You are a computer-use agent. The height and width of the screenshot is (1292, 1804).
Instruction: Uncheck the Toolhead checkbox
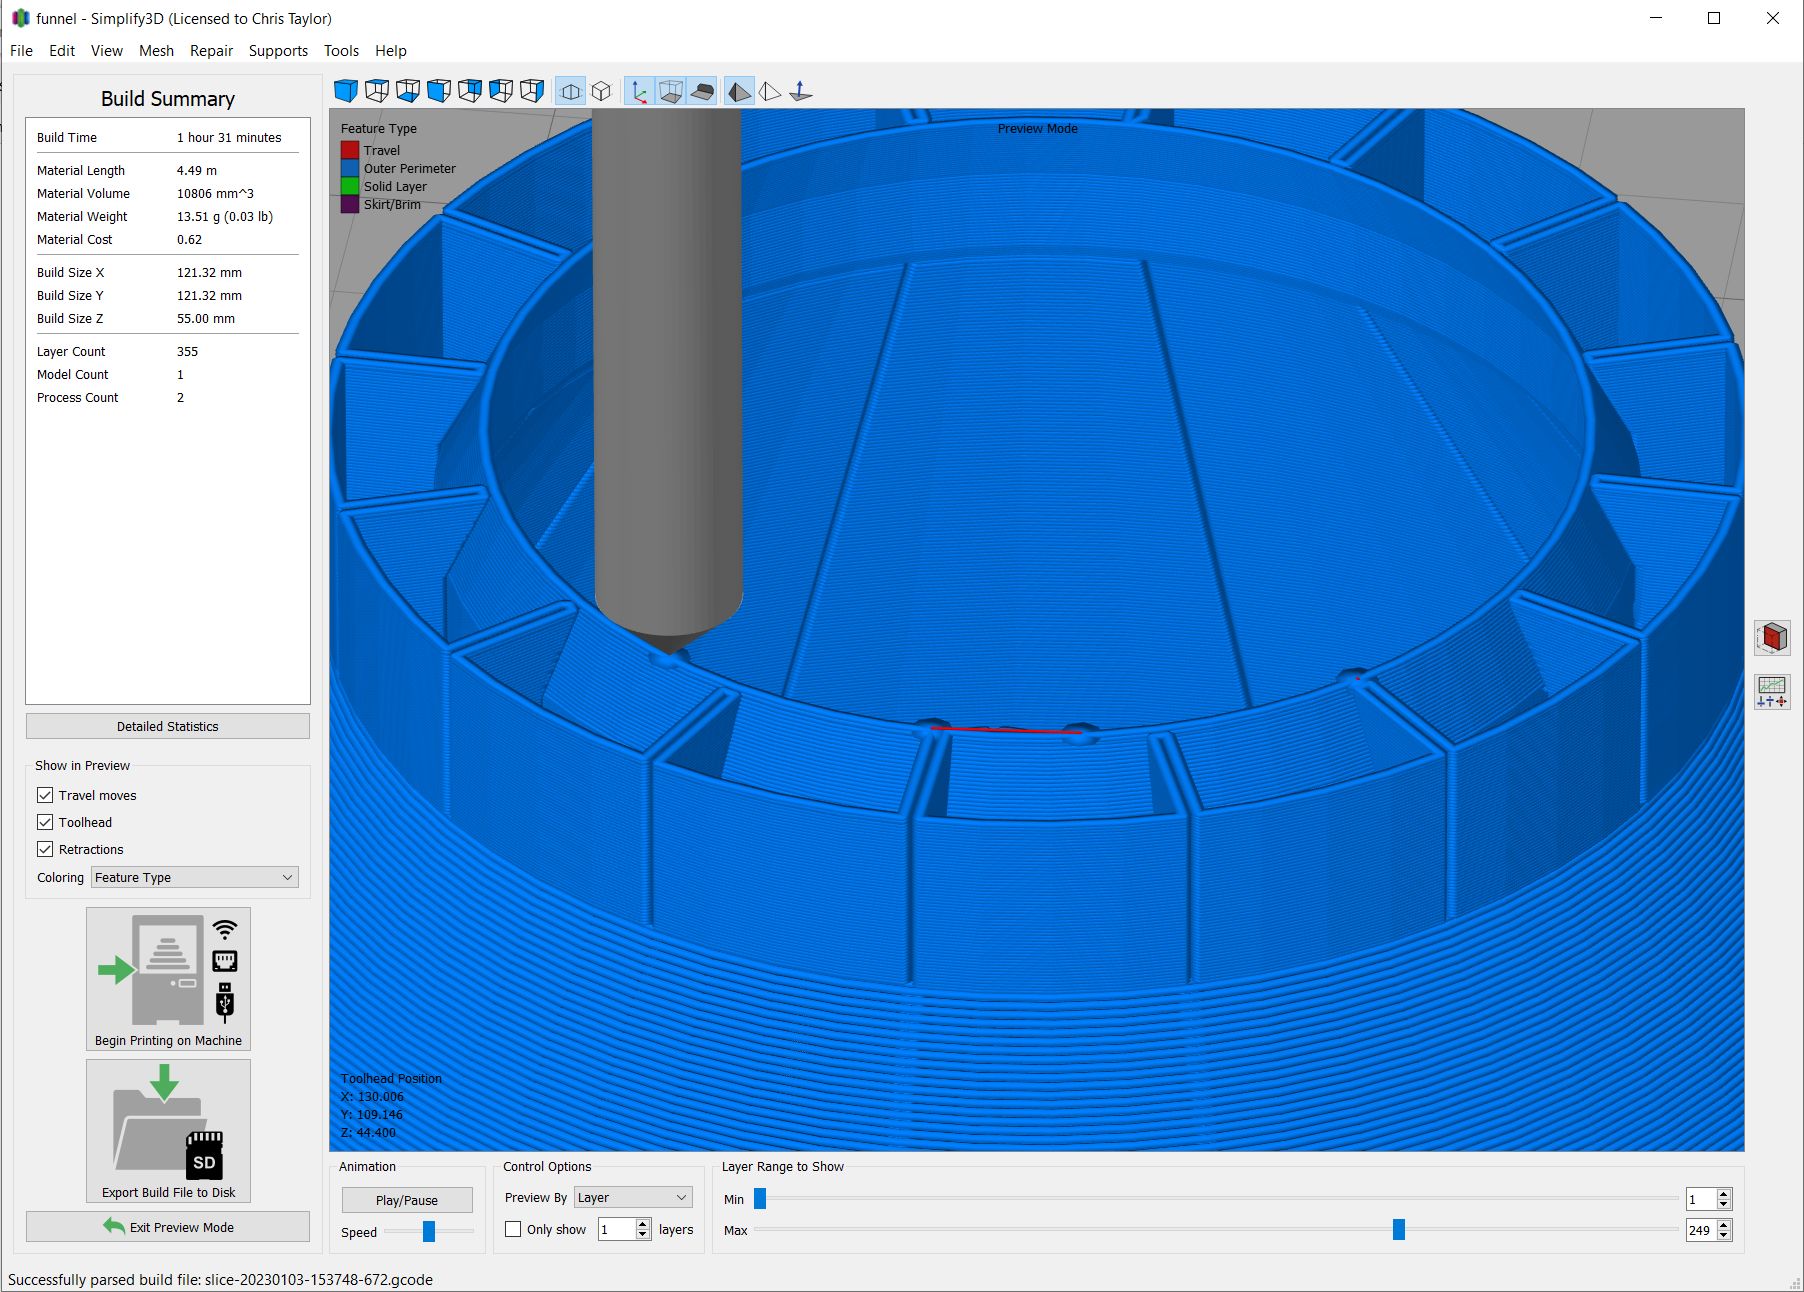click(x=45, y=822)
